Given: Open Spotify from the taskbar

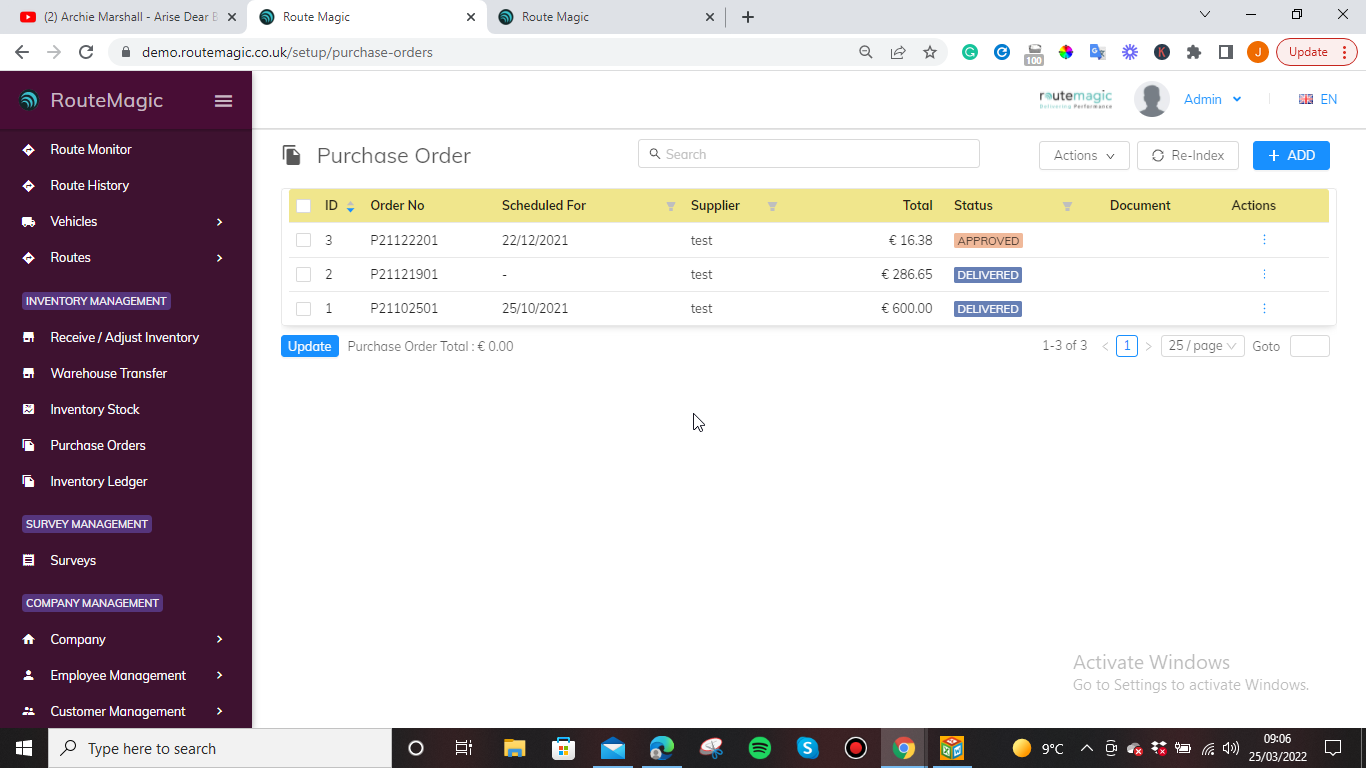Looking at the screenshot, I should [759, 747].
